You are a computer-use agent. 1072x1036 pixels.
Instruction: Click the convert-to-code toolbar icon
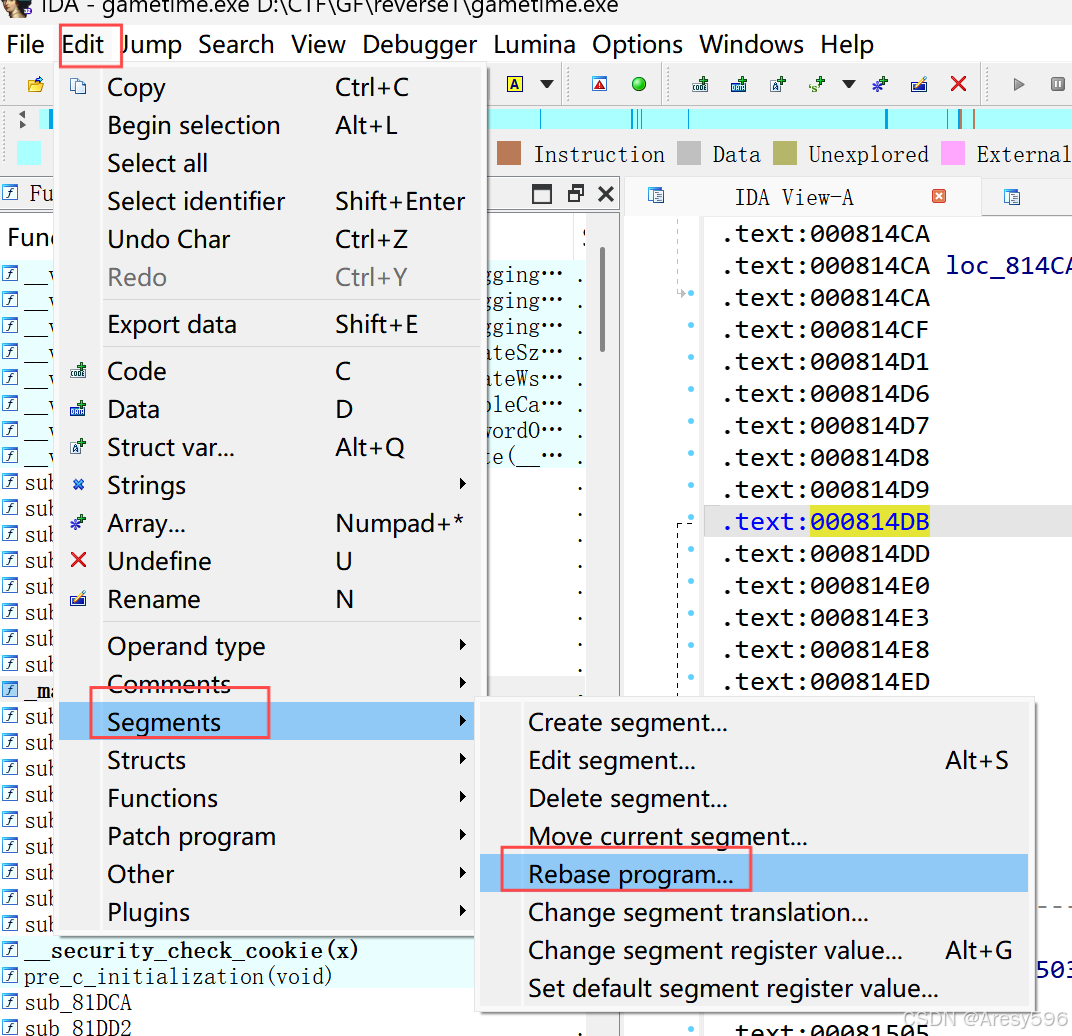(x=700, y=84)
